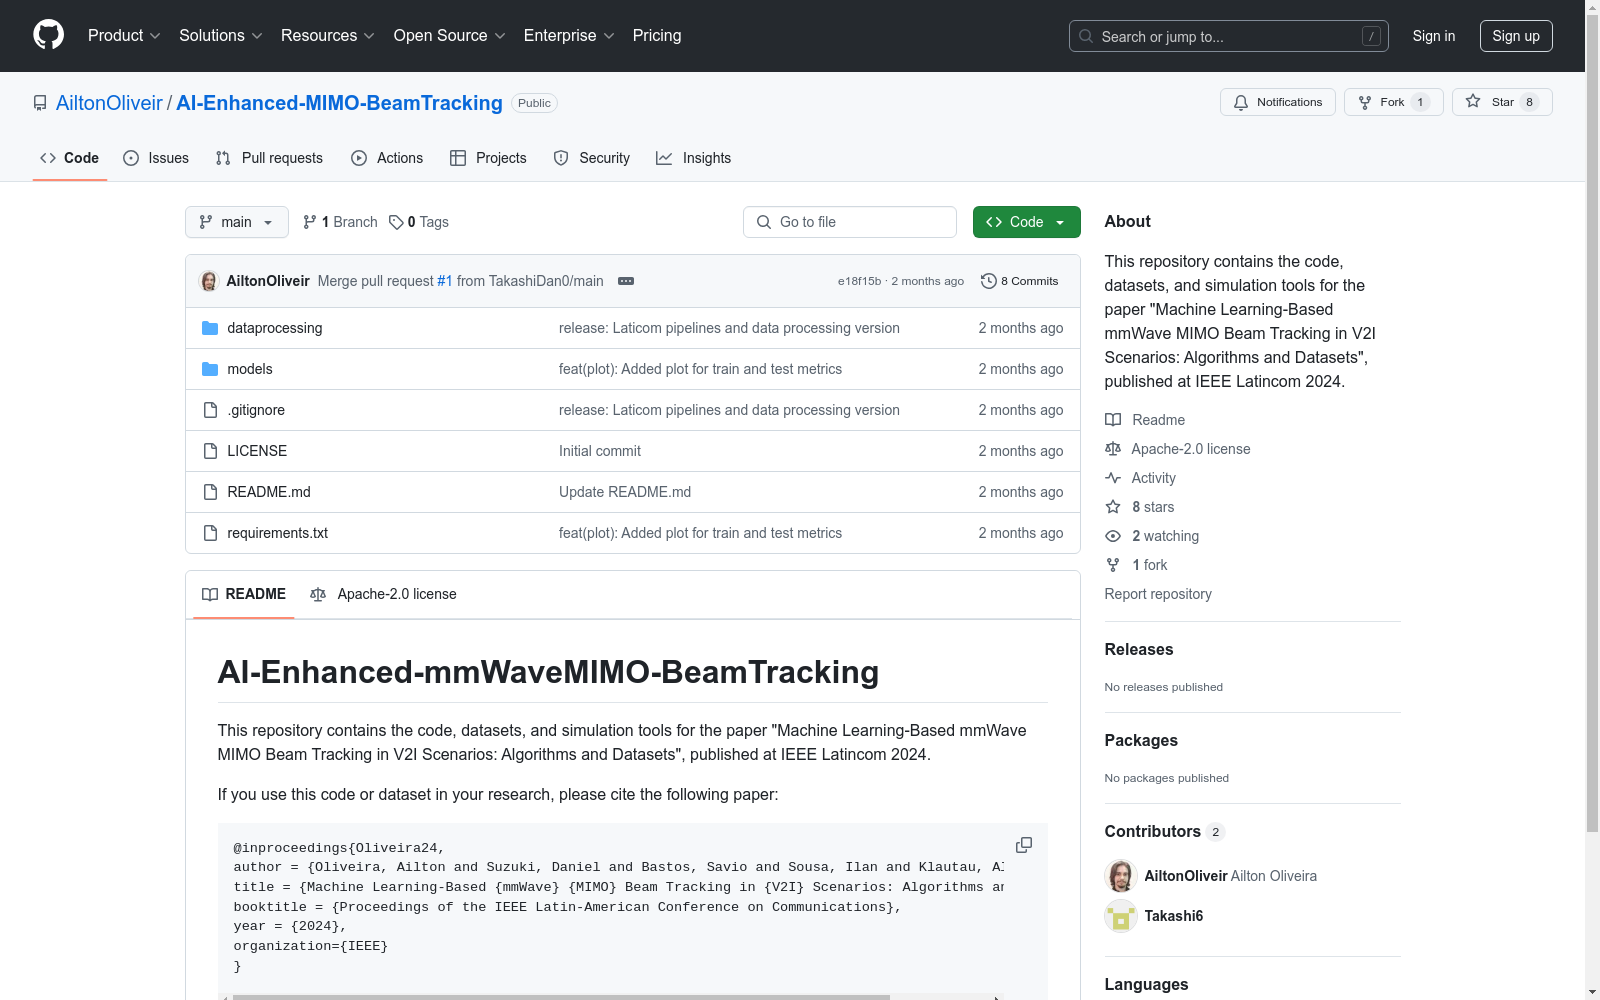Open the green Code dropdown button
The height and width of the screenshot is (1000, 1600).
[x=1026, y=222]
